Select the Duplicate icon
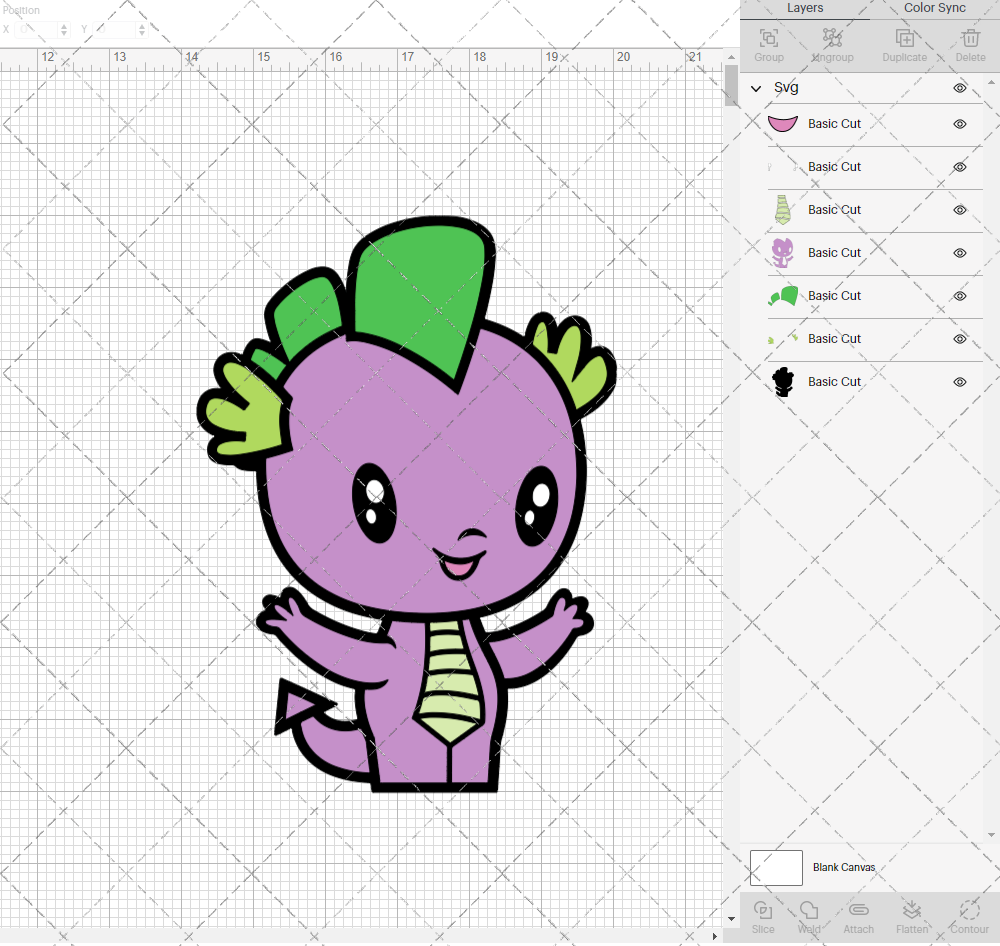 (x=905, y=45)
